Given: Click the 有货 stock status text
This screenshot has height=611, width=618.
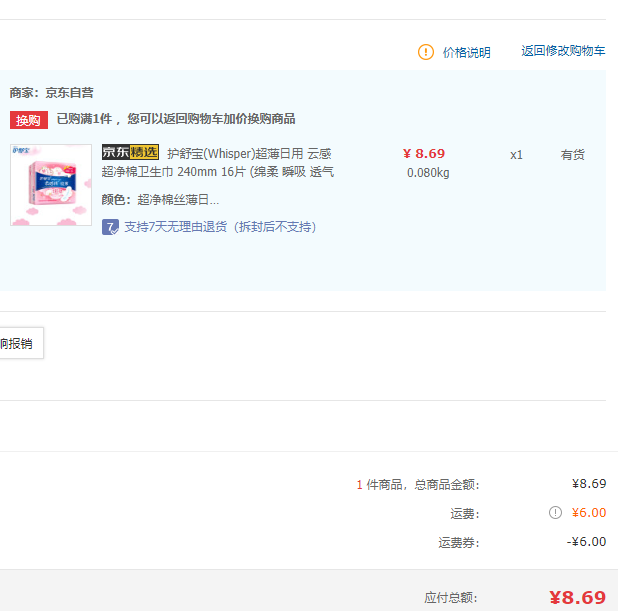Looking at the screenshot, I should click(573, 155).
